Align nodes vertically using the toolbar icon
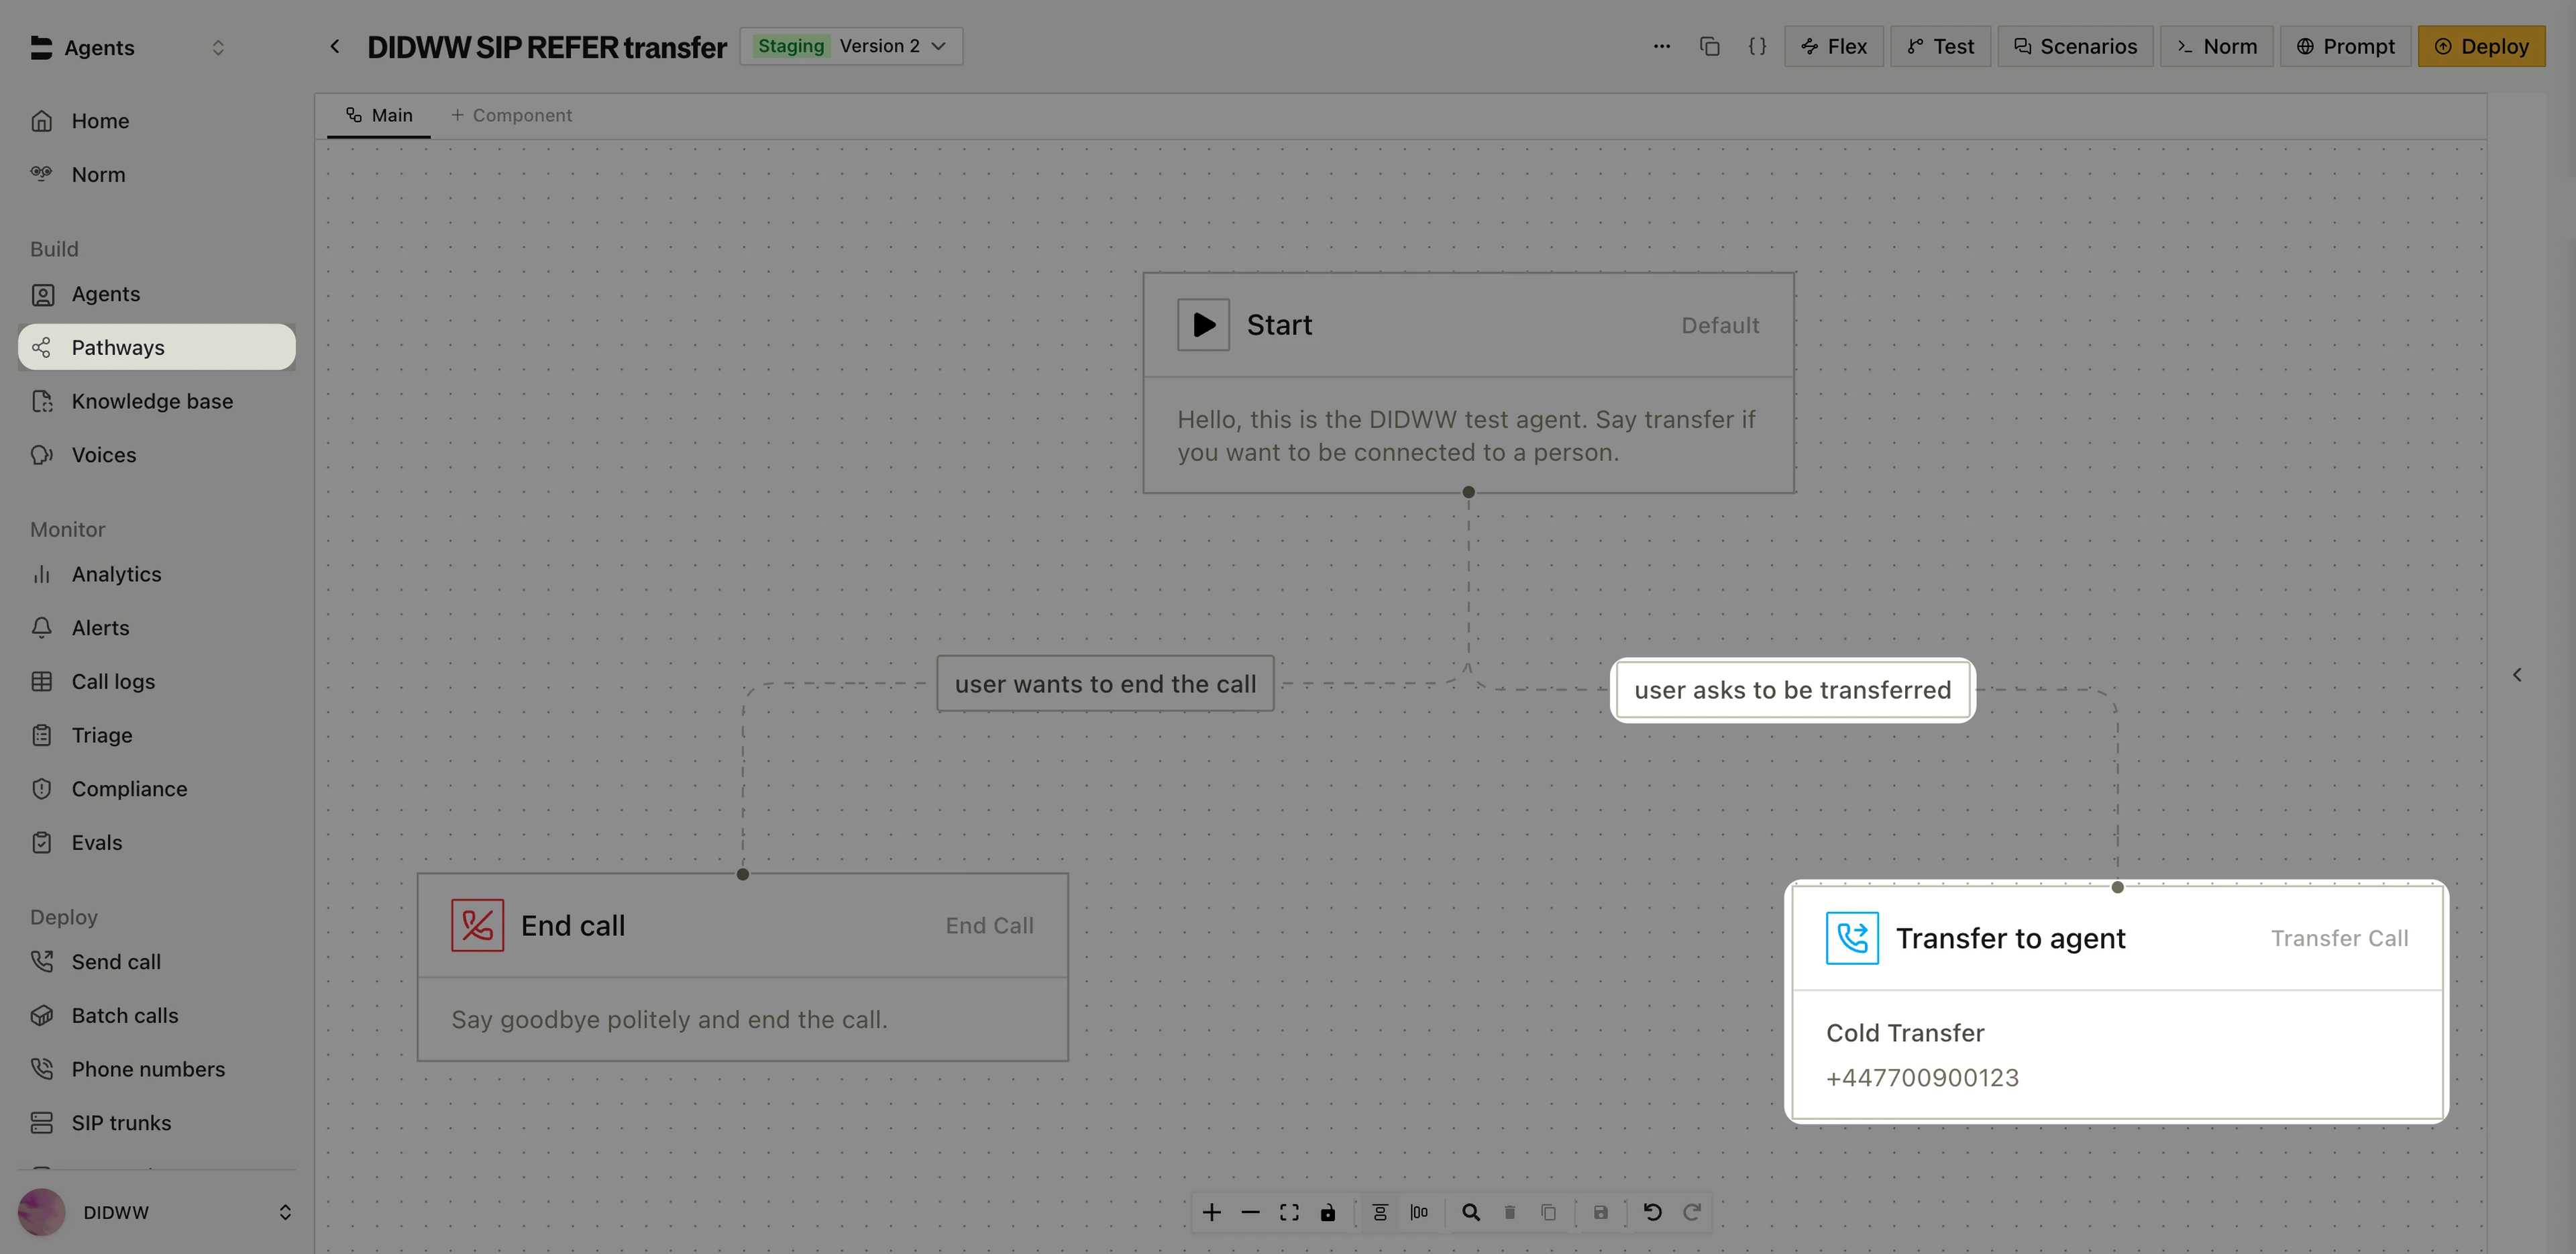The width and height of the screenshot is (2576, 1254). [x=1380, y=1212]
